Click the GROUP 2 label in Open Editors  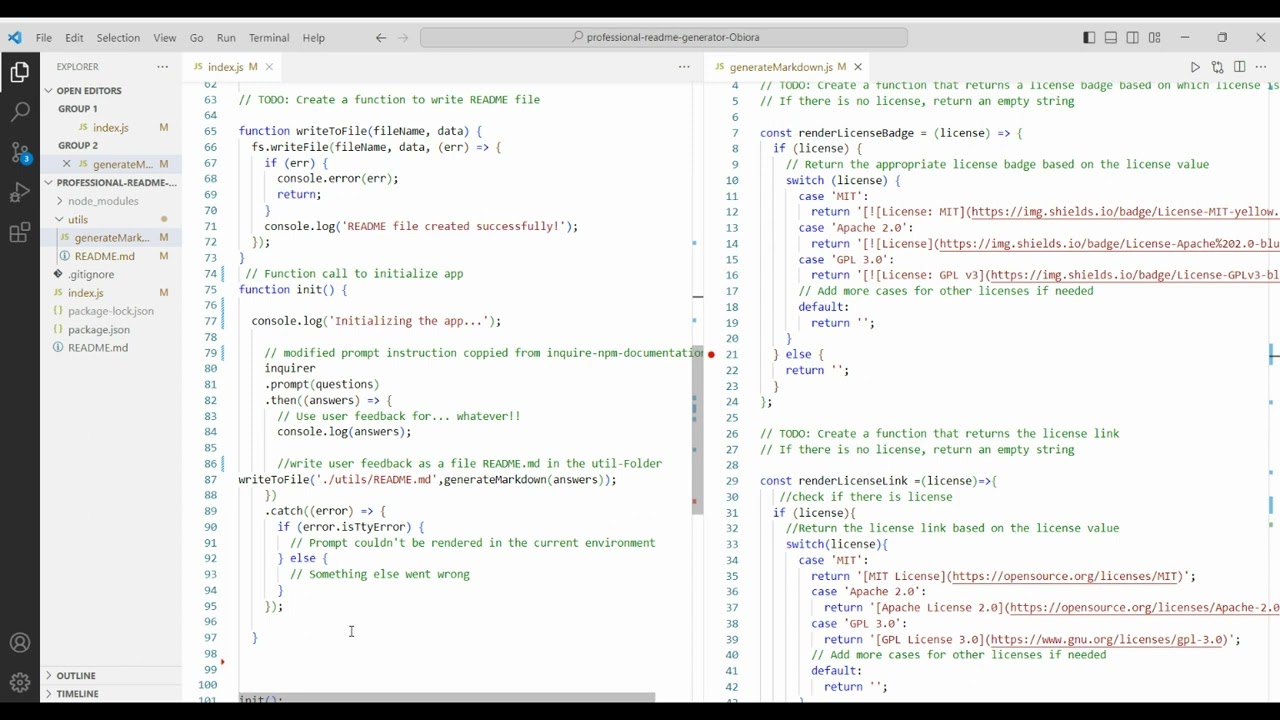[77, 146]
